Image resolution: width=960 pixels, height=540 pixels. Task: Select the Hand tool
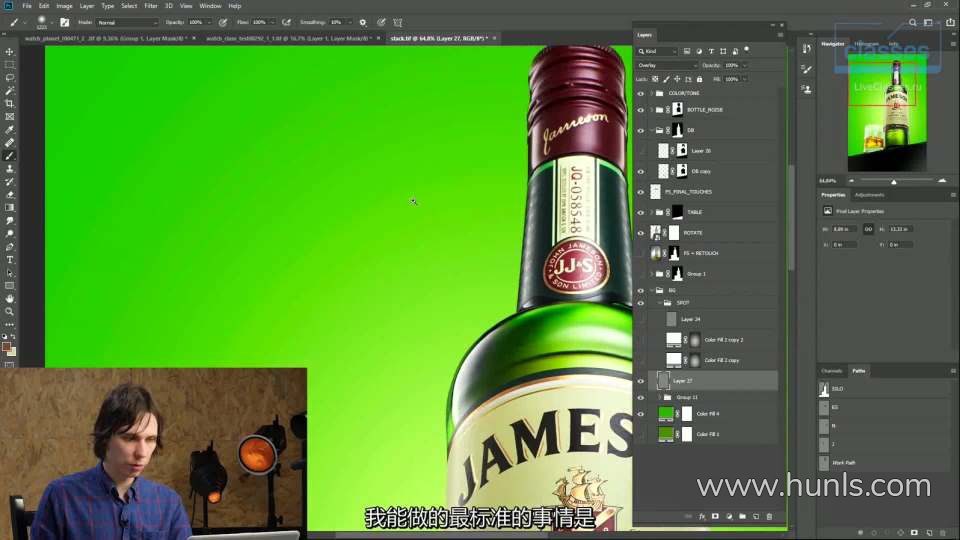(10, 299)
